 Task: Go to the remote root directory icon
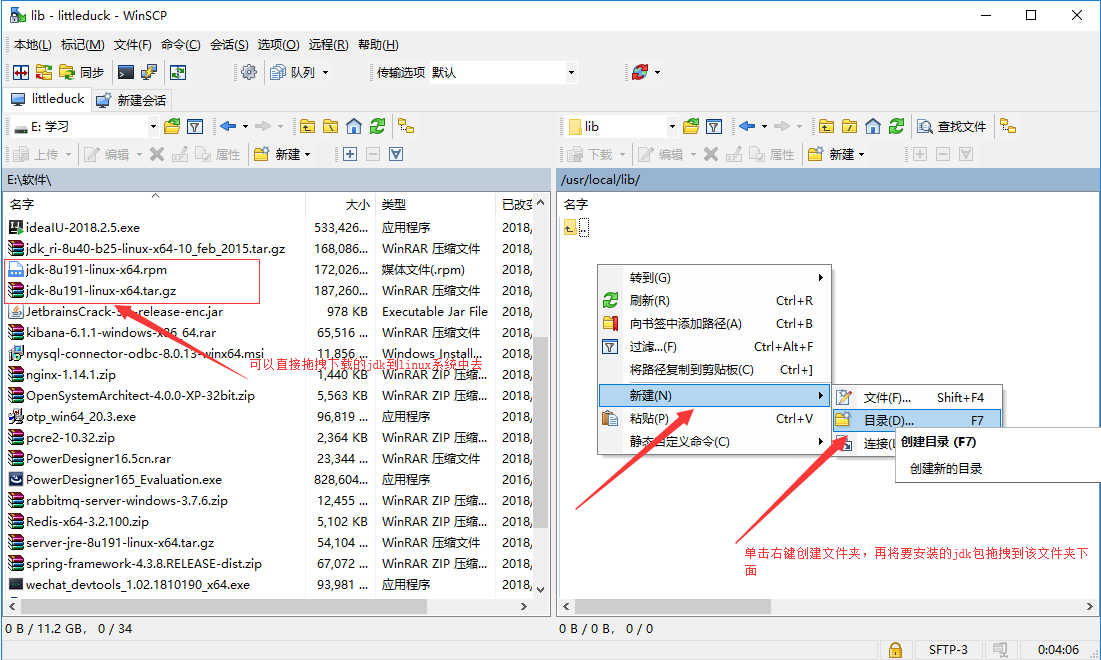(x=850, y=126)
